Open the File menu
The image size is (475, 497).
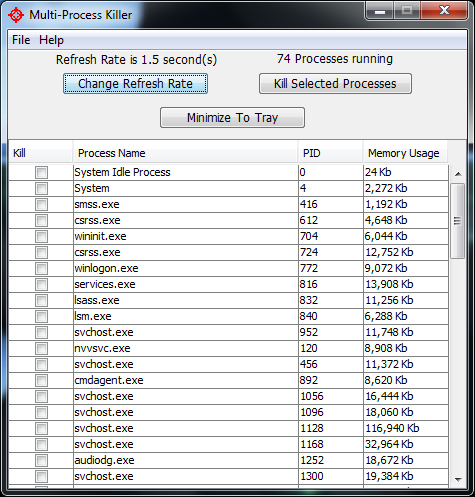point(21,40)
